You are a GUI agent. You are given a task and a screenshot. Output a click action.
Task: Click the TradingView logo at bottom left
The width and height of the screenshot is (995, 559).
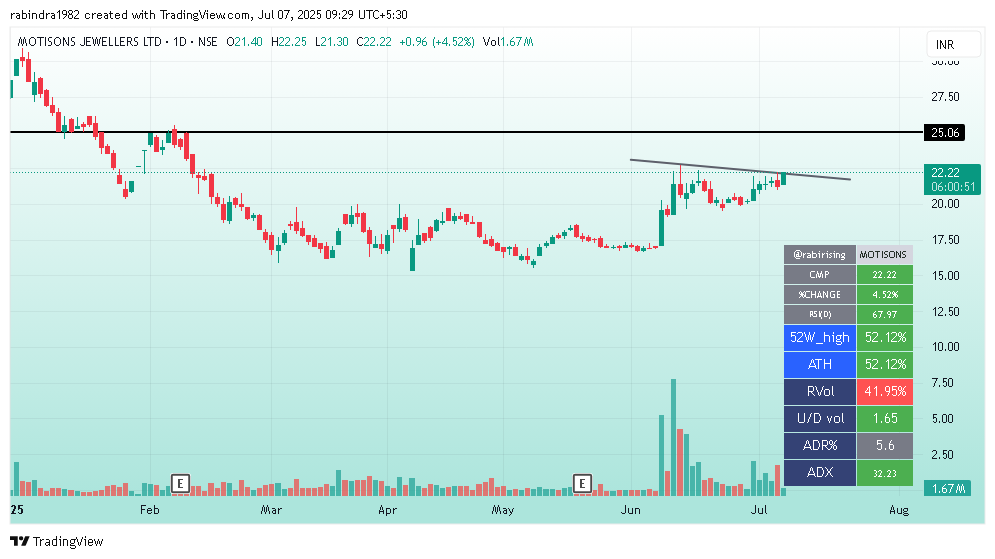(x=57, y=541)
